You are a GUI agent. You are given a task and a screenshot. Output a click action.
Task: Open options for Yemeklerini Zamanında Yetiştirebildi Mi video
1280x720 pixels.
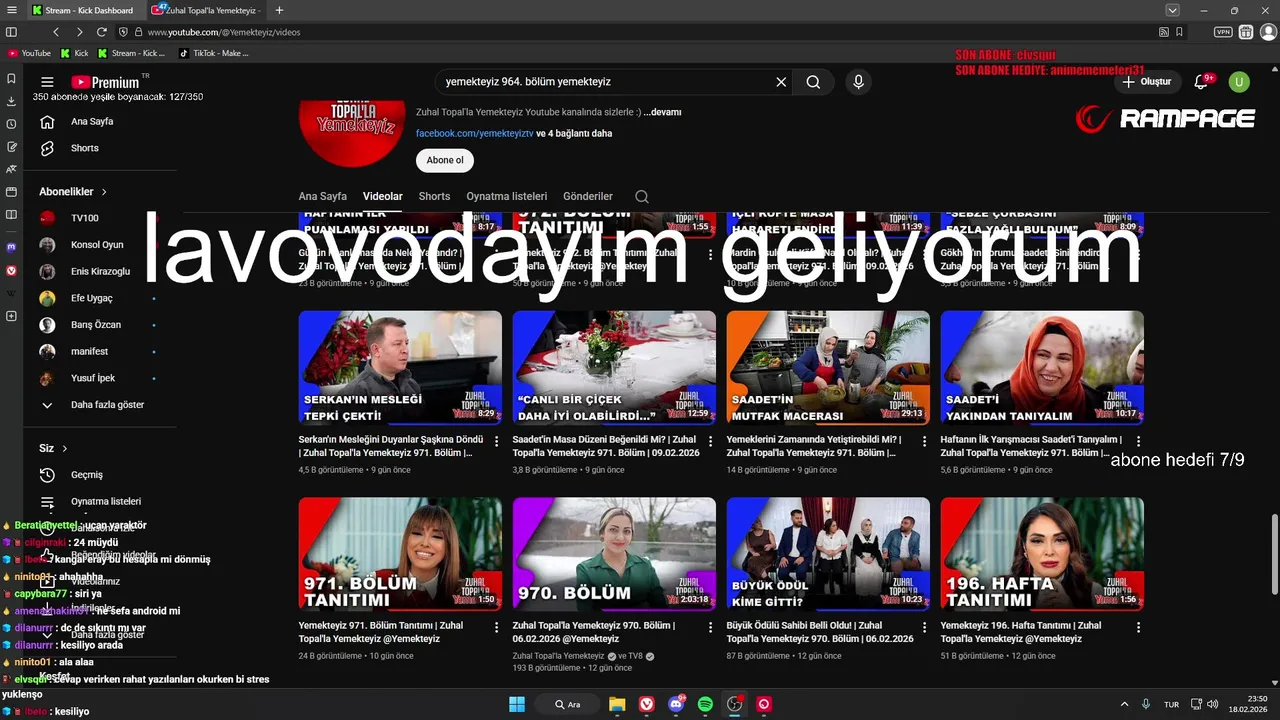(x=924, y=441)
